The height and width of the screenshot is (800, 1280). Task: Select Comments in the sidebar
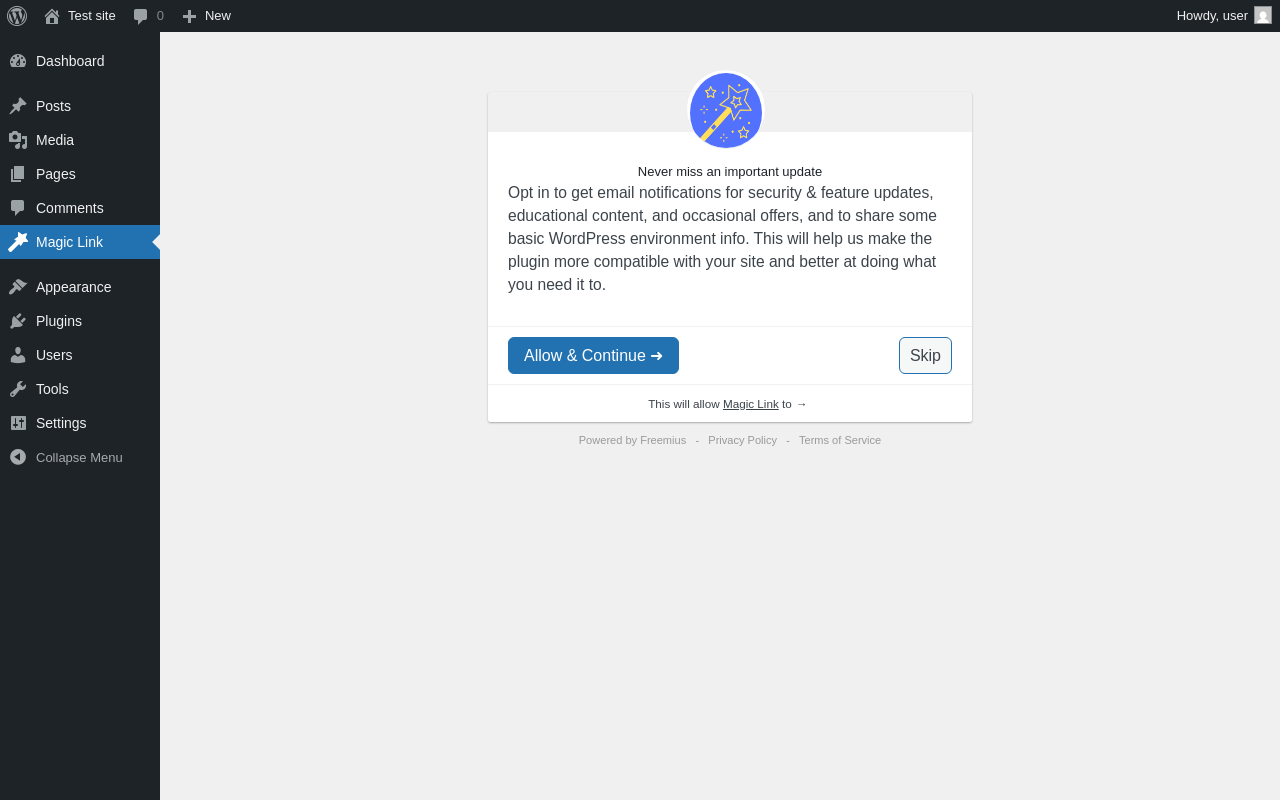click(x=80, y=208)
